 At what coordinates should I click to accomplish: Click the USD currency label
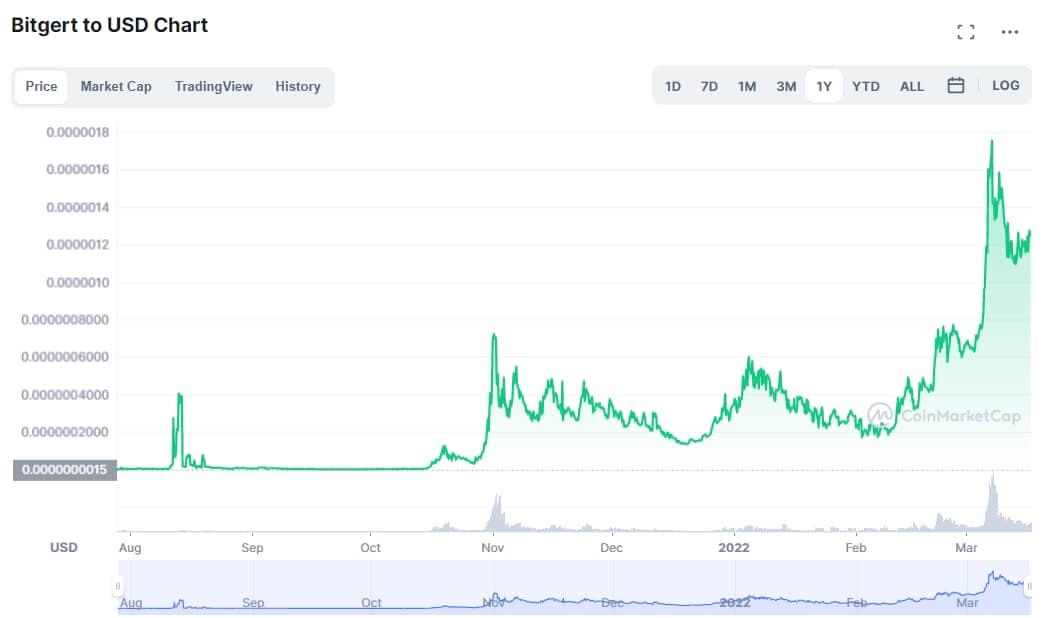click(x=64, y=548)
